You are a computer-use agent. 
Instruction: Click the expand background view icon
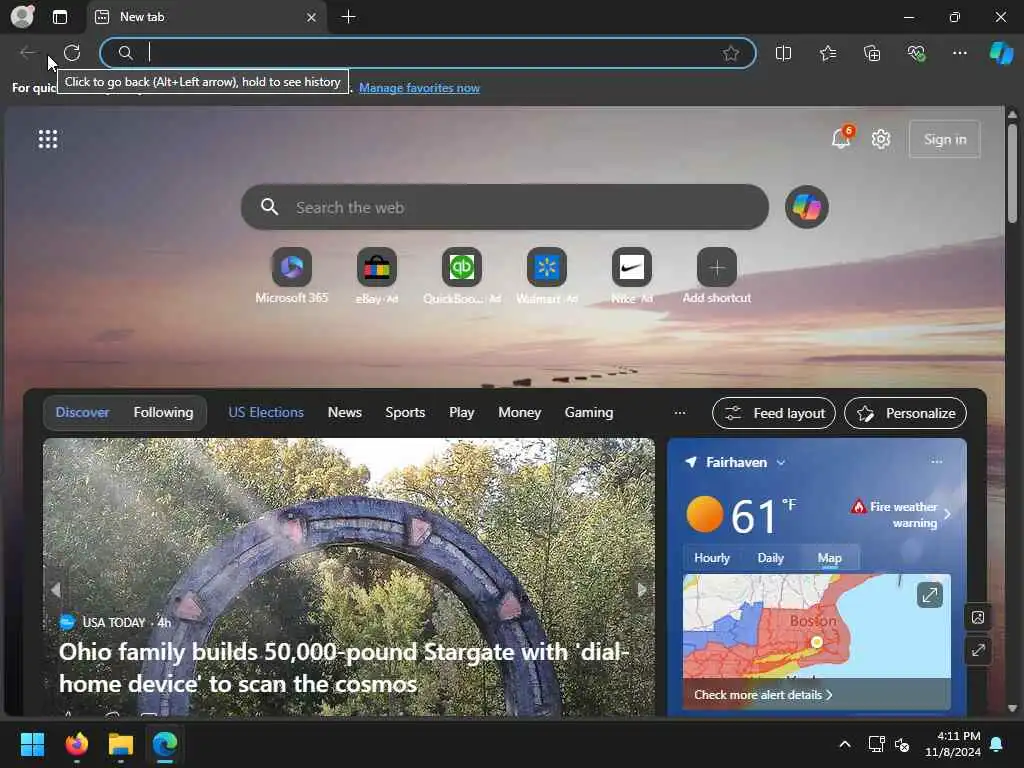click(x=978, y=650)
